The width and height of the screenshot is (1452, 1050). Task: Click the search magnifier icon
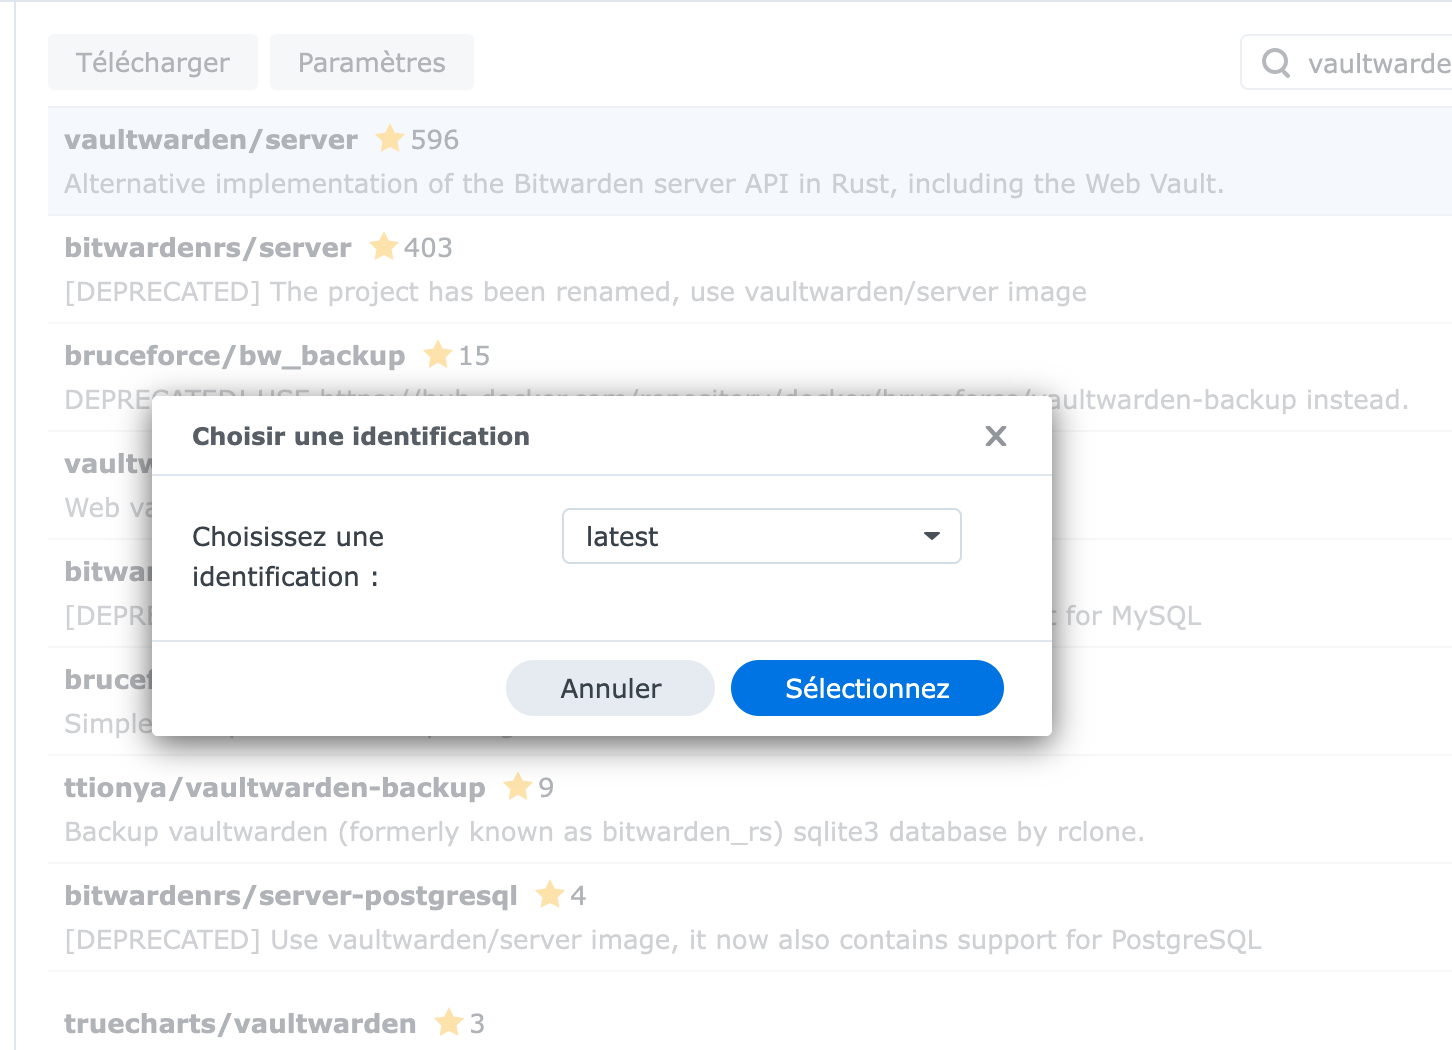coord(1276,63)
